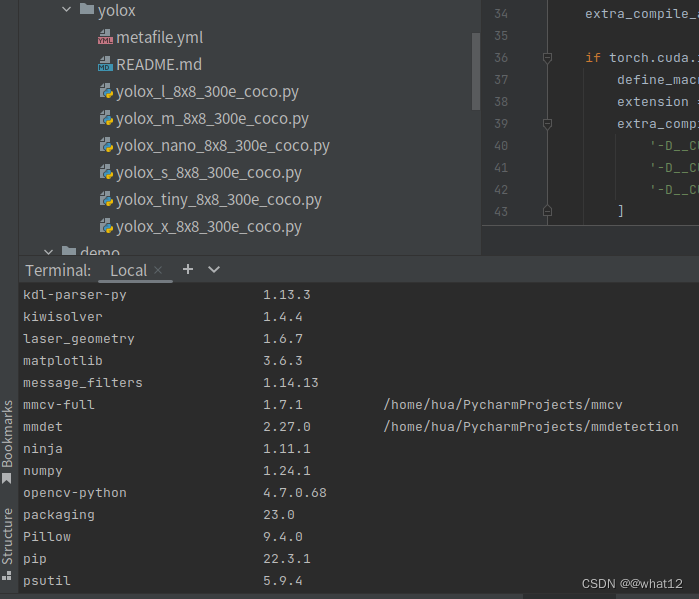Open the terminal options dropdown arrow
Screen dimensions: 699x599
coord(214,269)
